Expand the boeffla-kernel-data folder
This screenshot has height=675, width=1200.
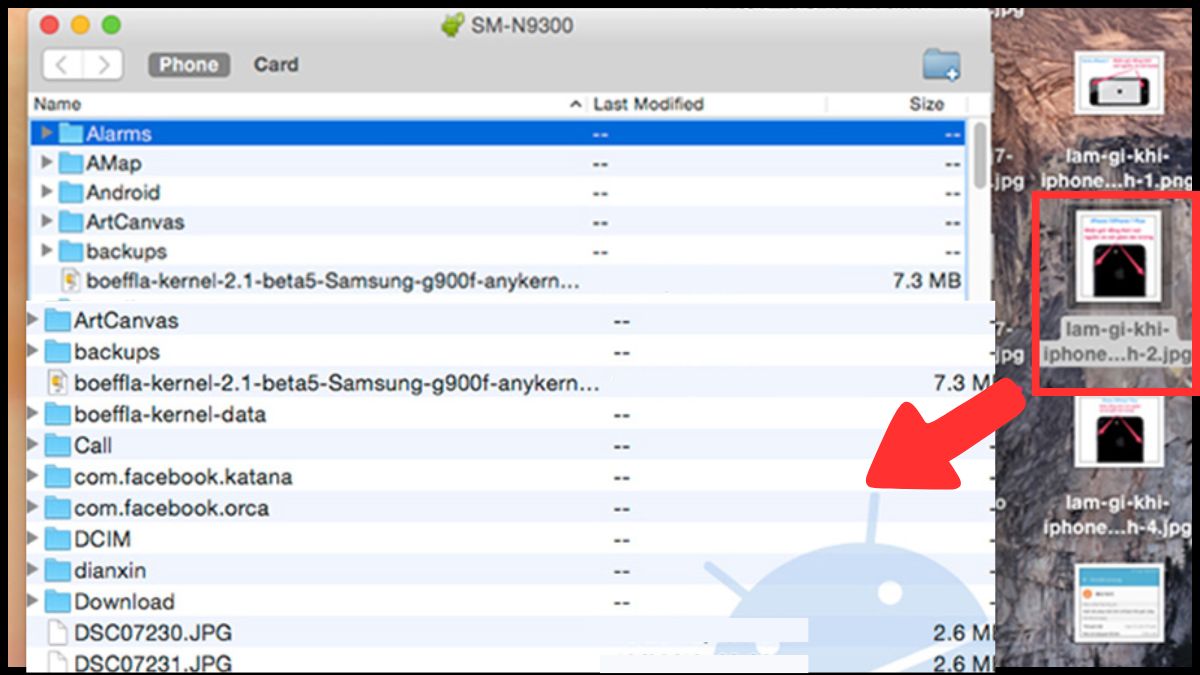point(34,414)
